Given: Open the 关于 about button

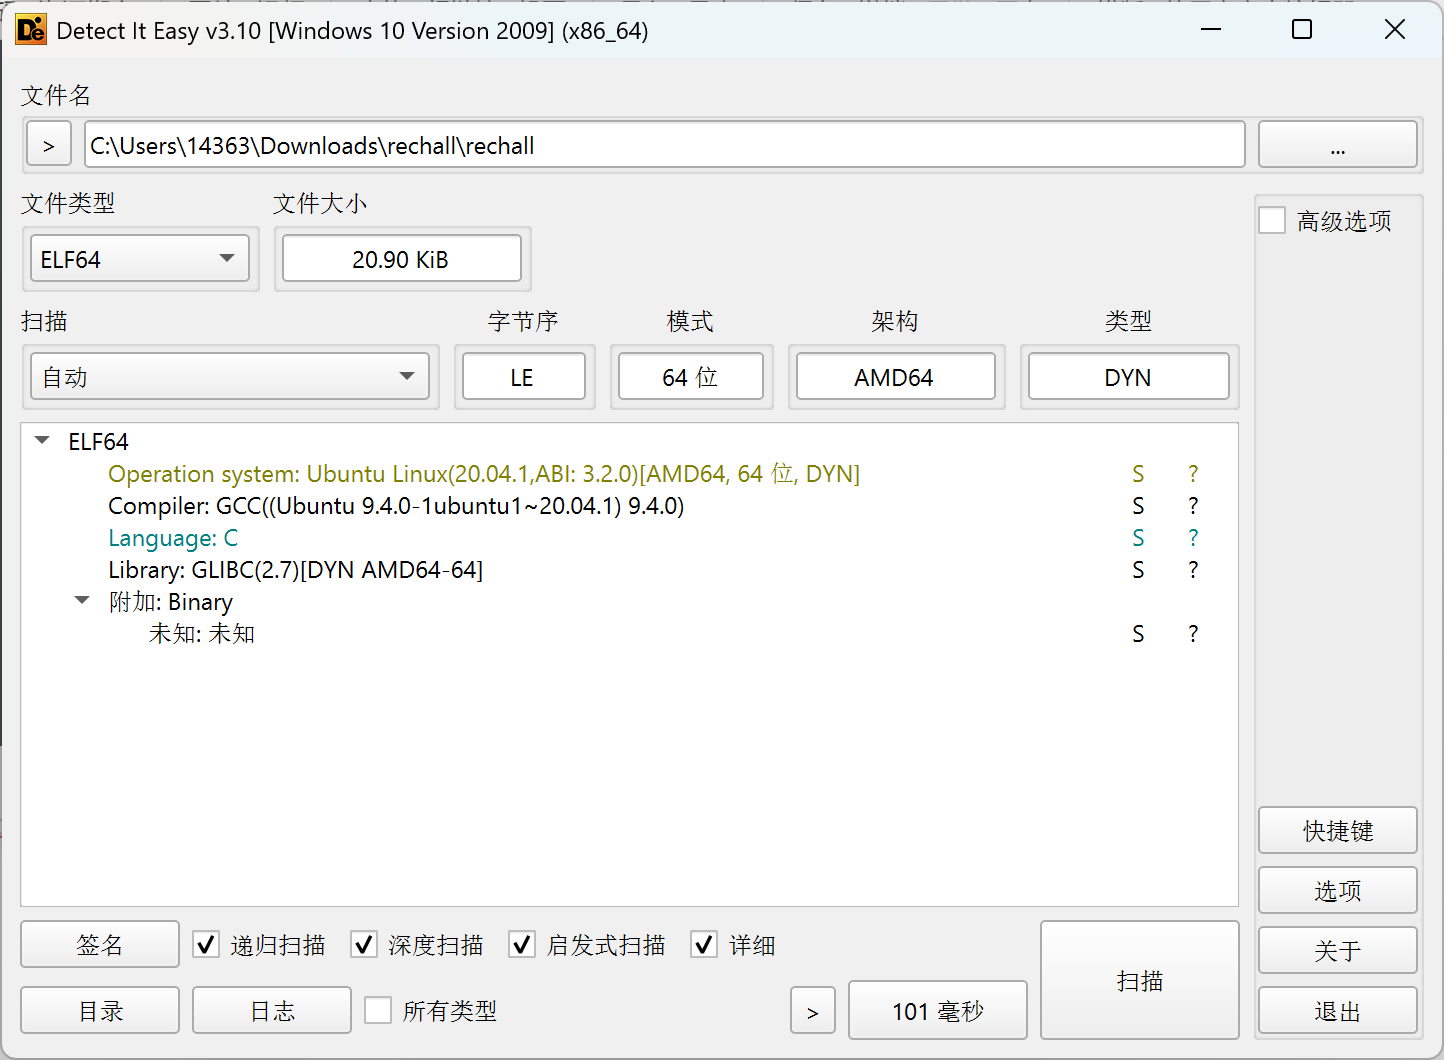Looking at the screenshot, I should click(x=1337, y=950).
